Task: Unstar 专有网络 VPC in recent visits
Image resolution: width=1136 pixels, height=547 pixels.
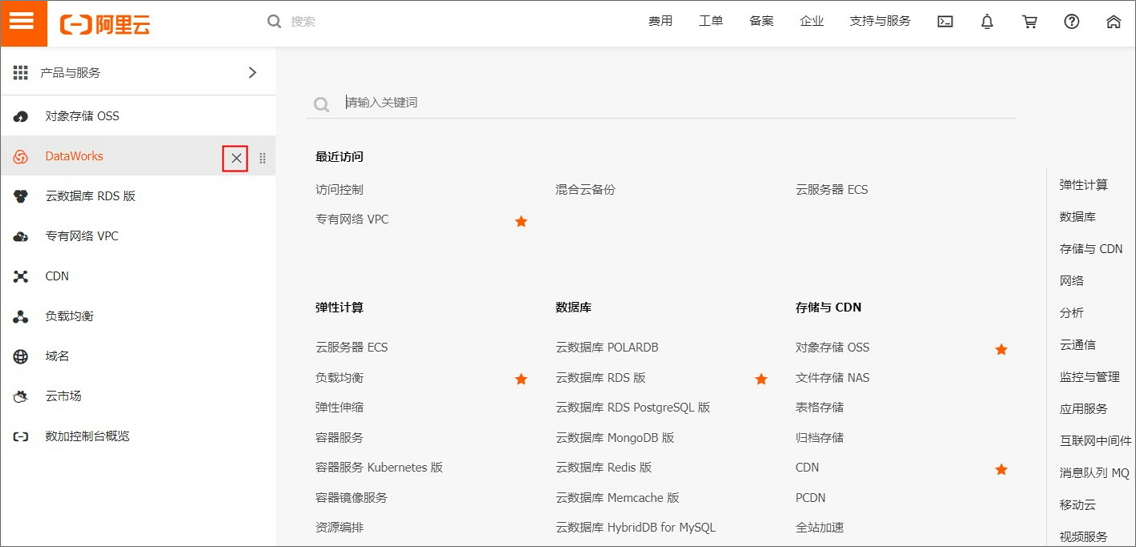Action: point(521,221)
